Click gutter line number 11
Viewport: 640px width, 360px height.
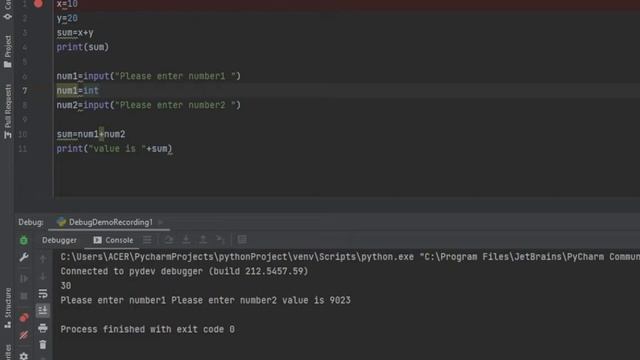click(23, 149)
